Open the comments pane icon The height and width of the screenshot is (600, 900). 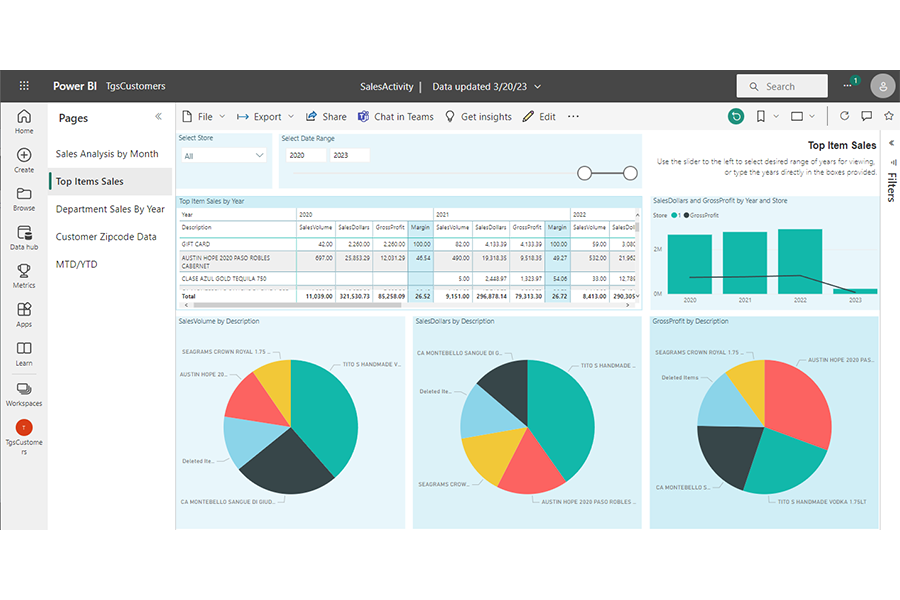pyautogui.click(x=867, y=117)
